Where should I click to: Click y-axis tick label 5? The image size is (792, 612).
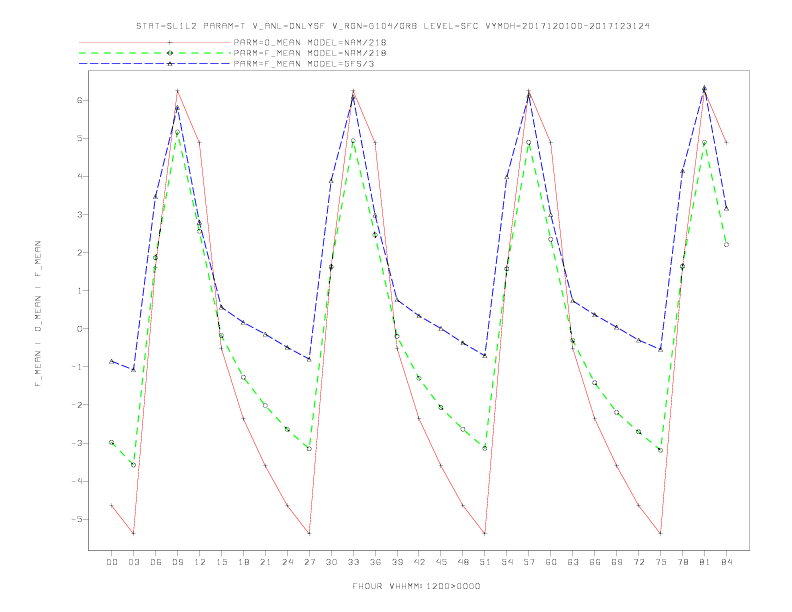point(79,138)
